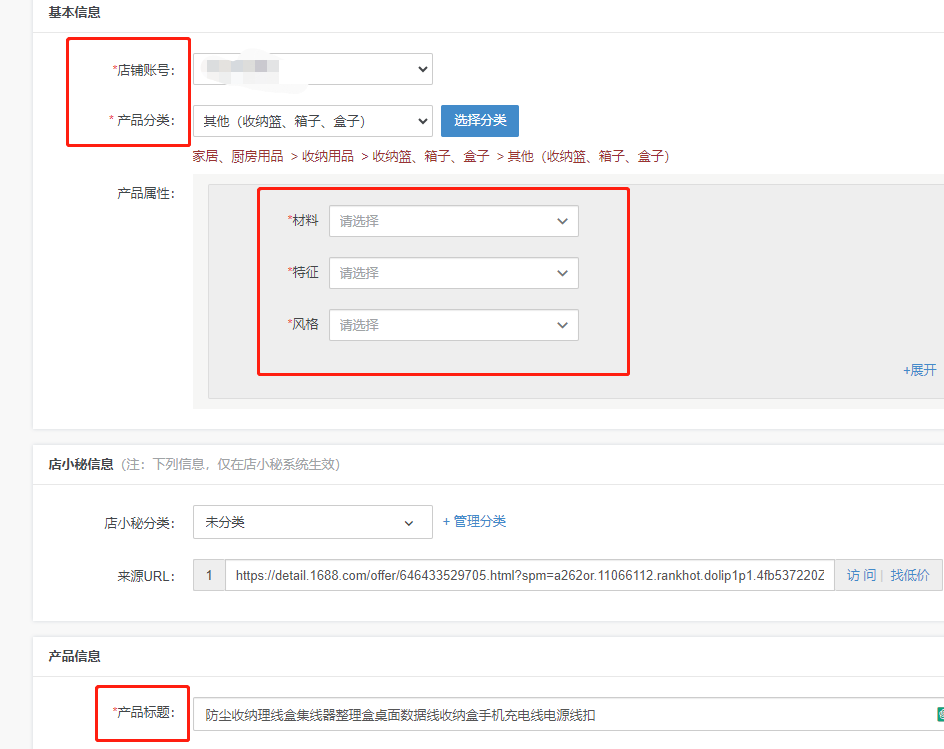
Task: Click the 收纳篮、箱子、盒子 breadcrumb link
Action: [x=429, y=156]
